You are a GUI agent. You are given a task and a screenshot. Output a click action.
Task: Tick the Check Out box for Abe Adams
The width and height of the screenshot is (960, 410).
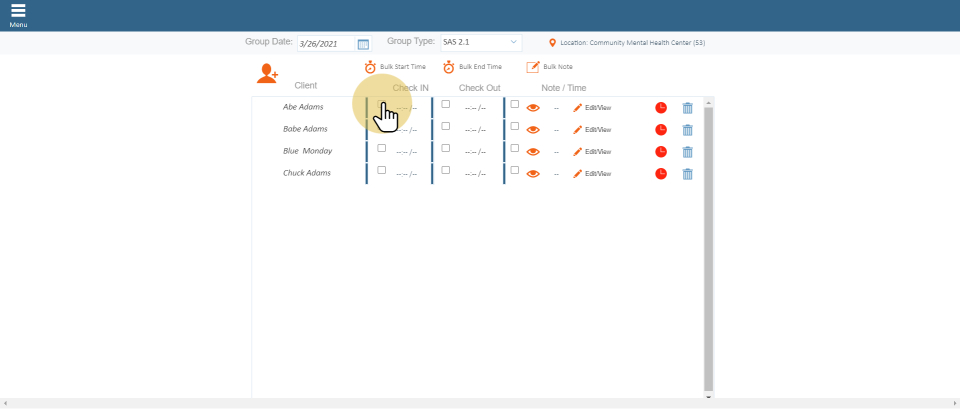point(446,104)
